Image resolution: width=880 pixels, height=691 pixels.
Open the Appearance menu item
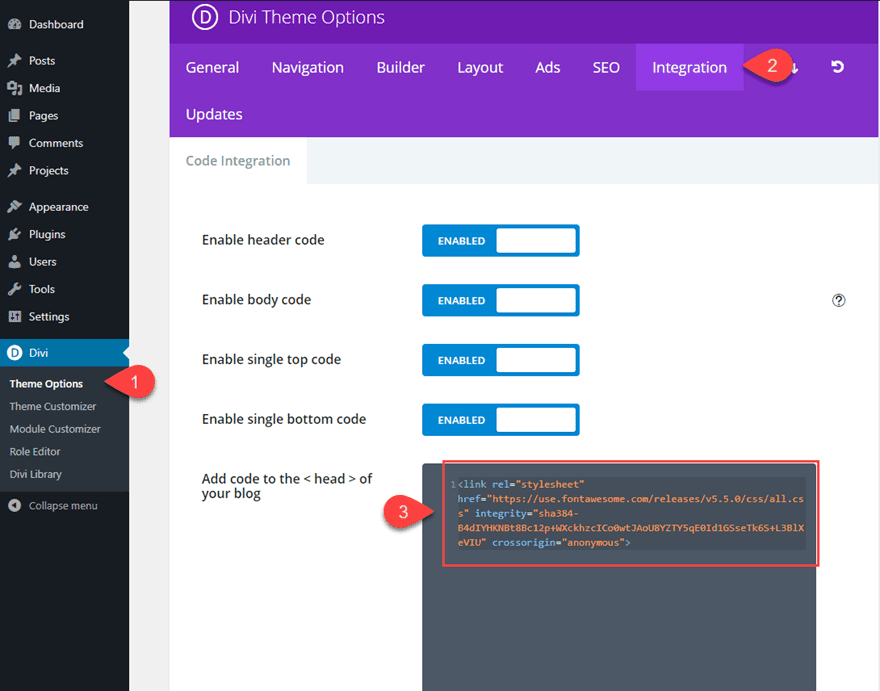[58, 207]
